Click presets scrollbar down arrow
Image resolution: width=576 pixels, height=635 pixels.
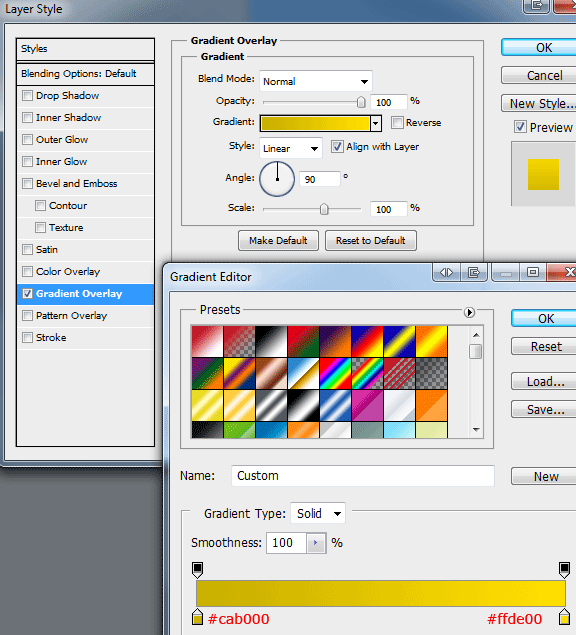pyautogui.click(x=476, y=430)
